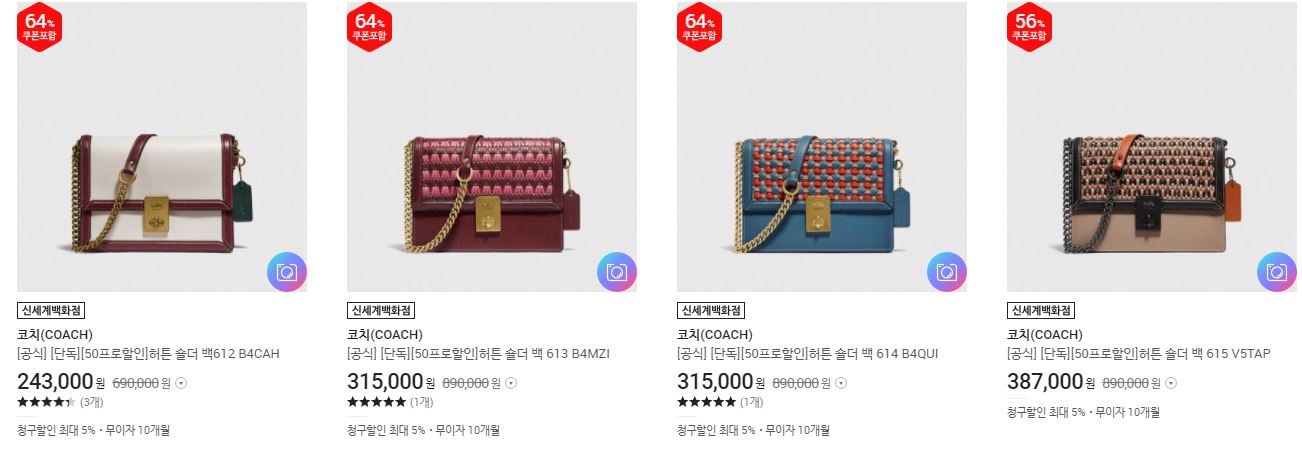Click 56% coupon badge on taupe bag
This screenshot has height=464, width=1302.
click(x=1030, y=26)
